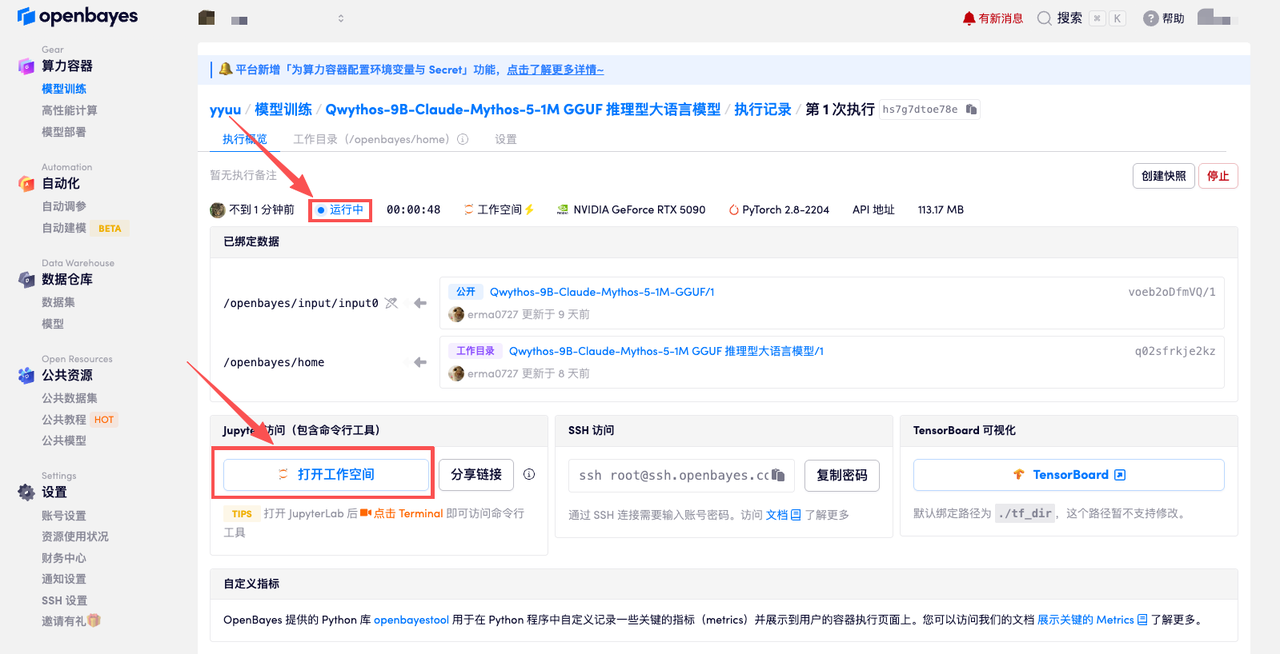Click erma0727 avatar in 9 天前 row
Viewport: 1280px width, 654px height.
point(456,314)
